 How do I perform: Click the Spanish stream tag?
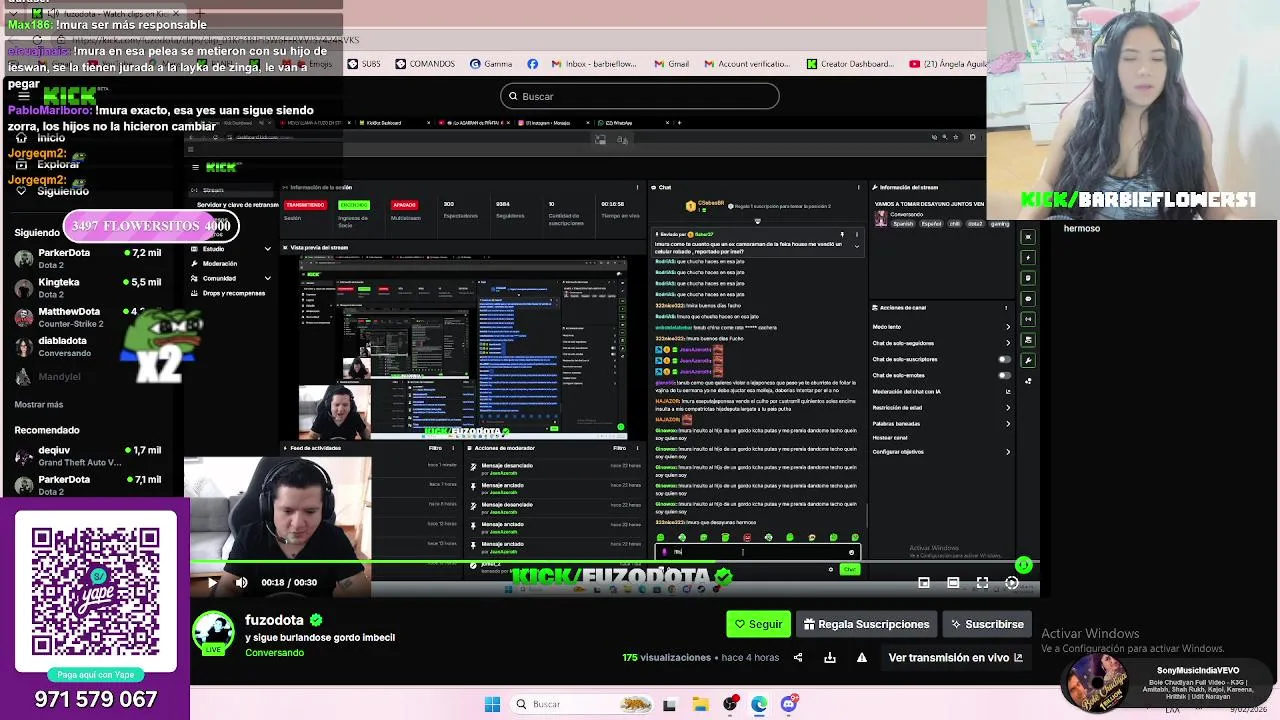pos(903,224)
